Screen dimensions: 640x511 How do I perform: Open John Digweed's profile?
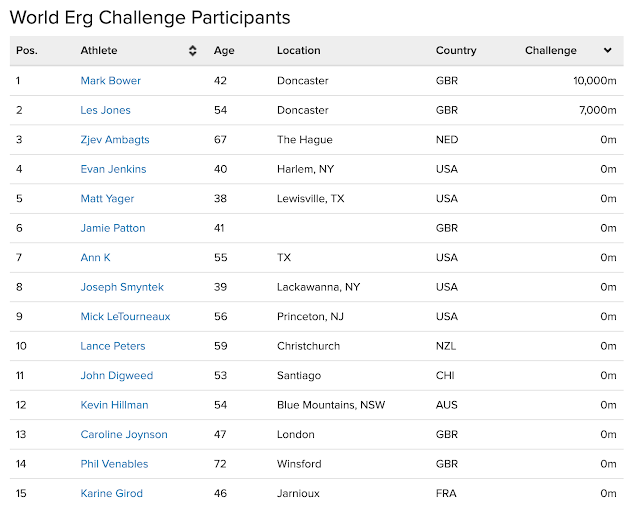click(113, 376)
